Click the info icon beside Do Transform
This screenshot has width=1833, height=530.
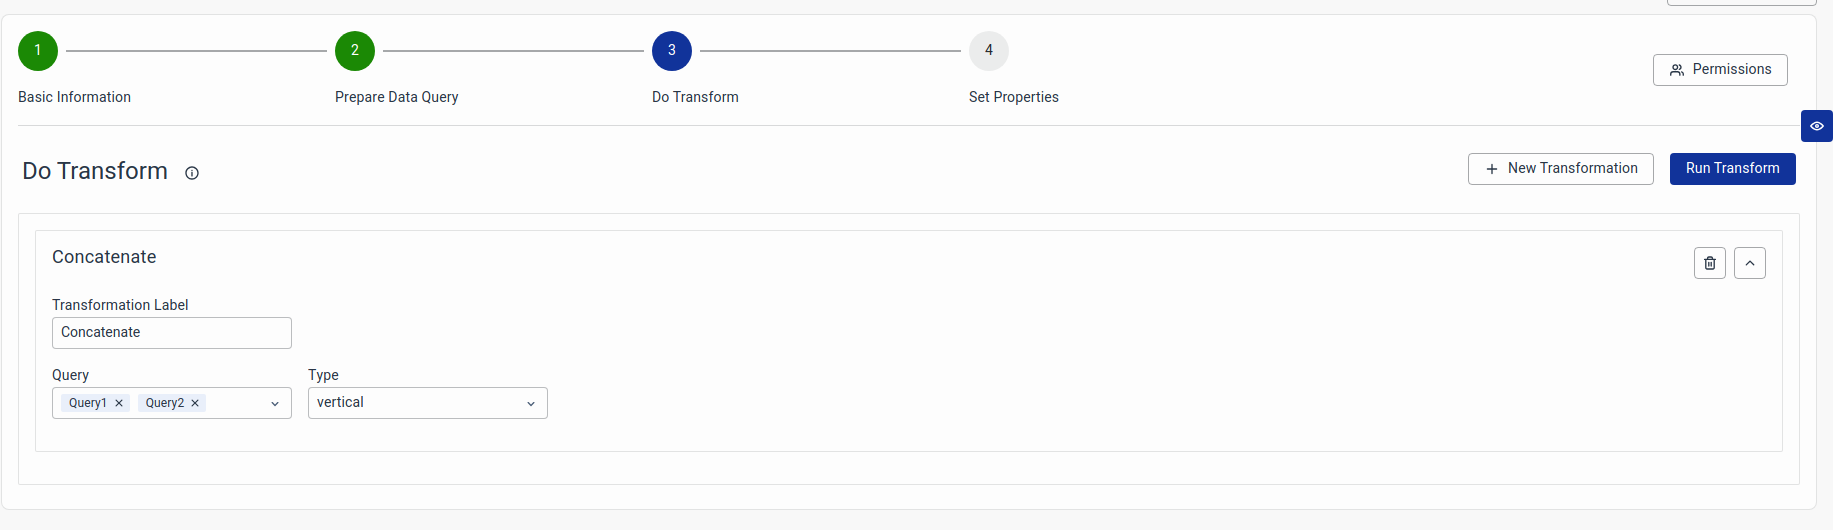pos(192,173)
